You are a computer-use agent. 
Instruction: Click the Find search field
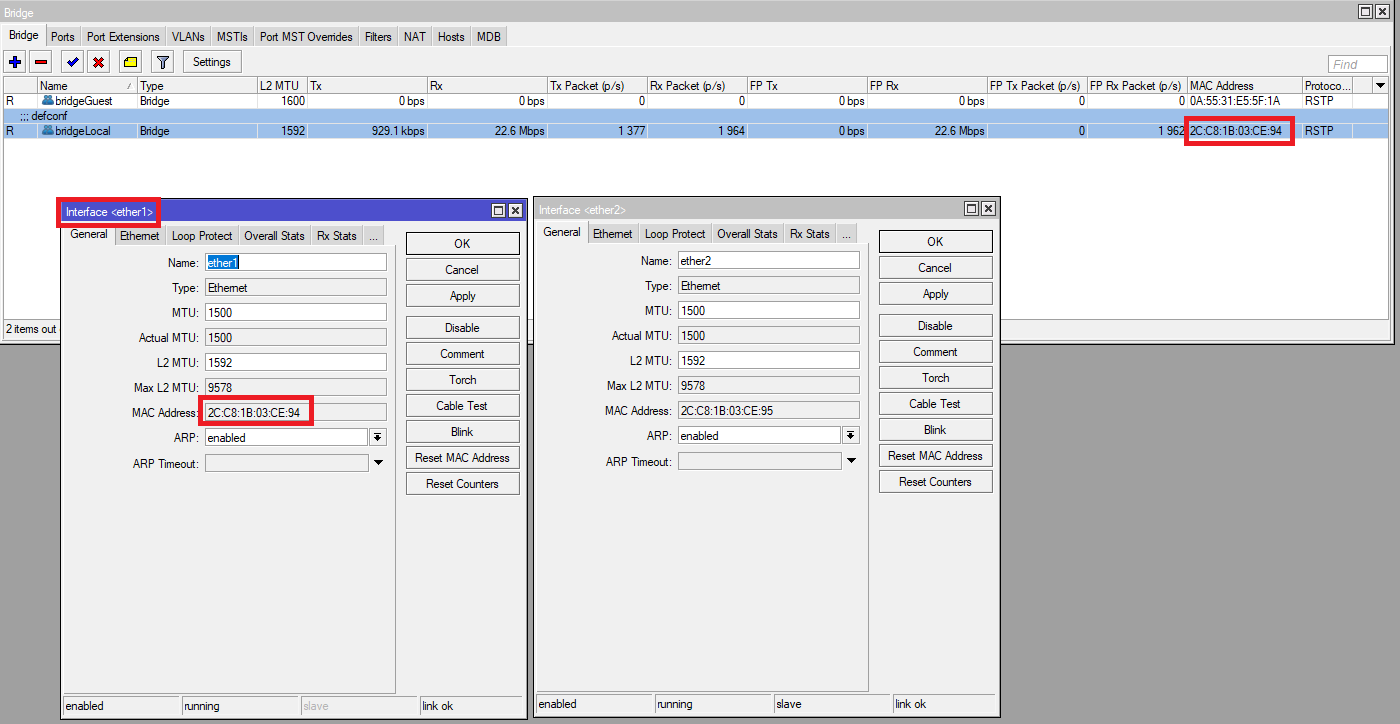click(x=1358, y=64)
